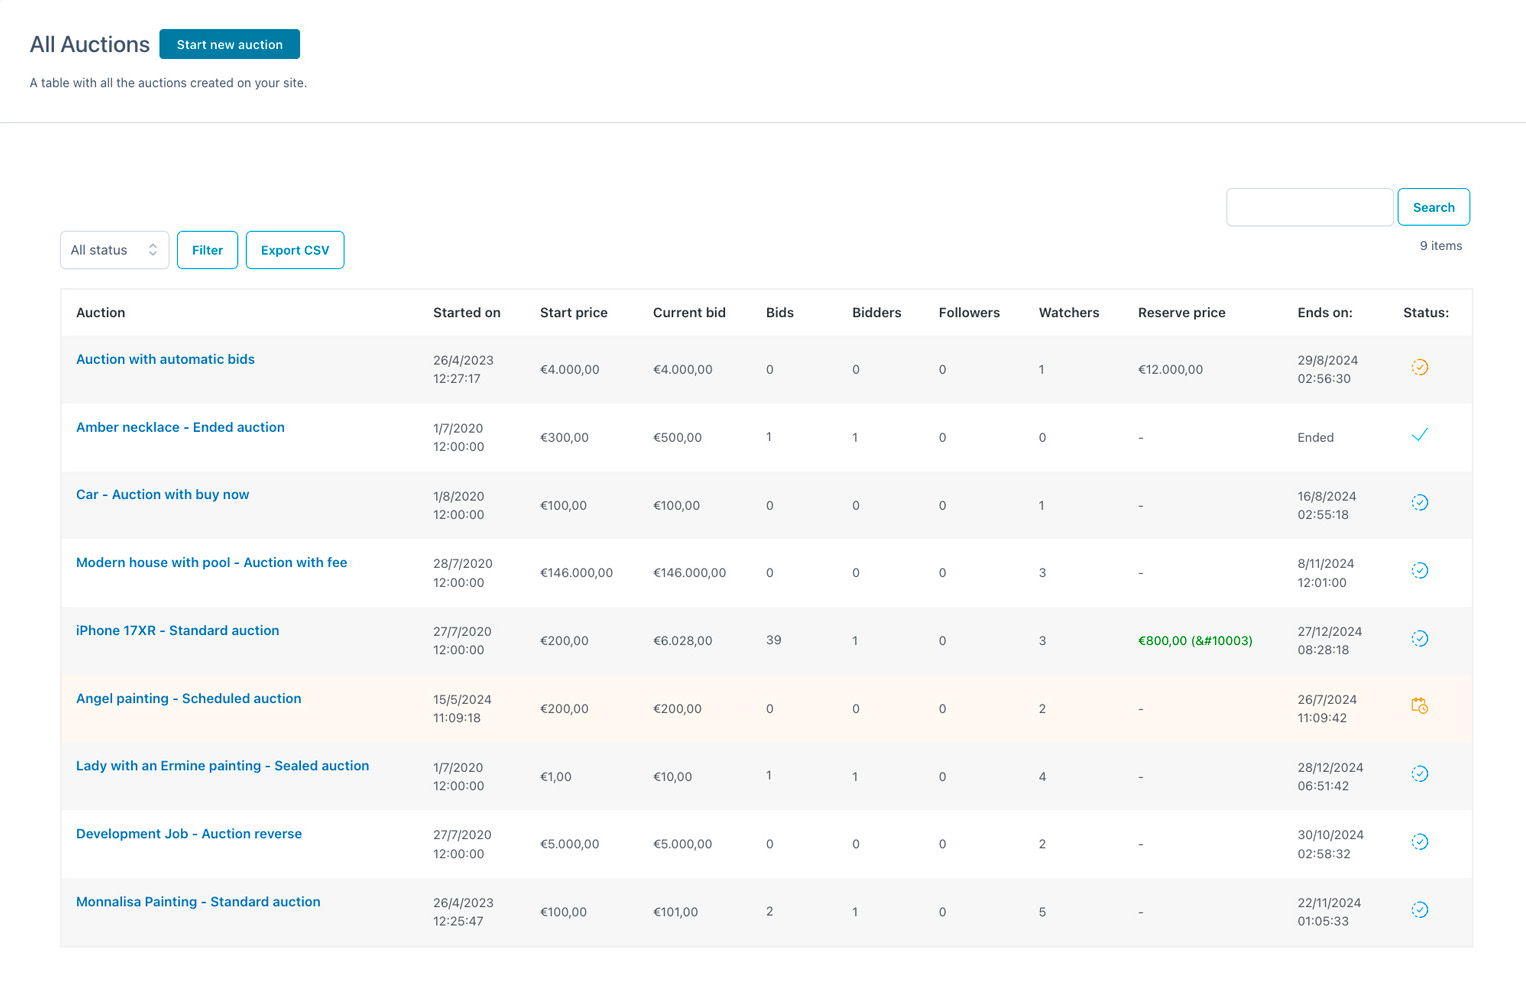Click status icon for Monnalisa Painting auction
1526x998 pixels.
pos(1419,910)
